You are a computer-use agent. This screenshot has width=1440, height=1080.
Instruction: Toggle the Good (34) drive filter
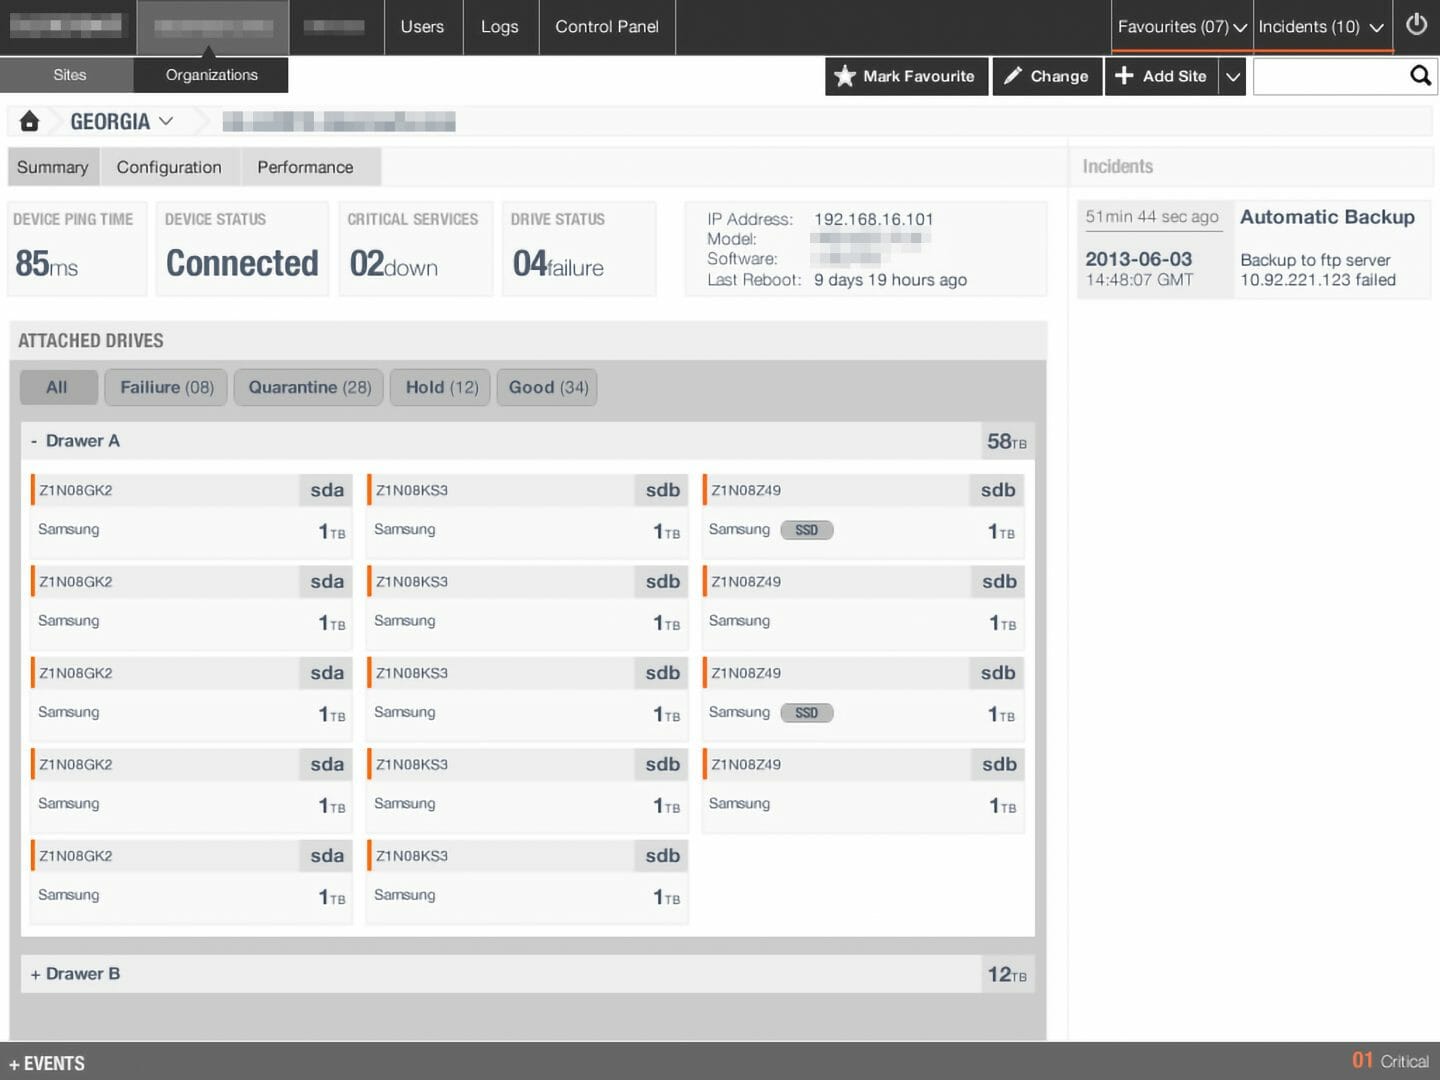547,387
